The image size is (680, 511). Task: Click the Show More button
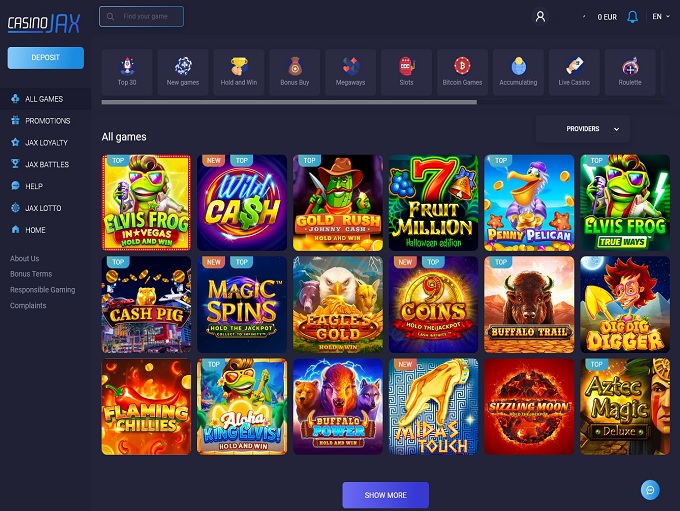tap(386, 495)
